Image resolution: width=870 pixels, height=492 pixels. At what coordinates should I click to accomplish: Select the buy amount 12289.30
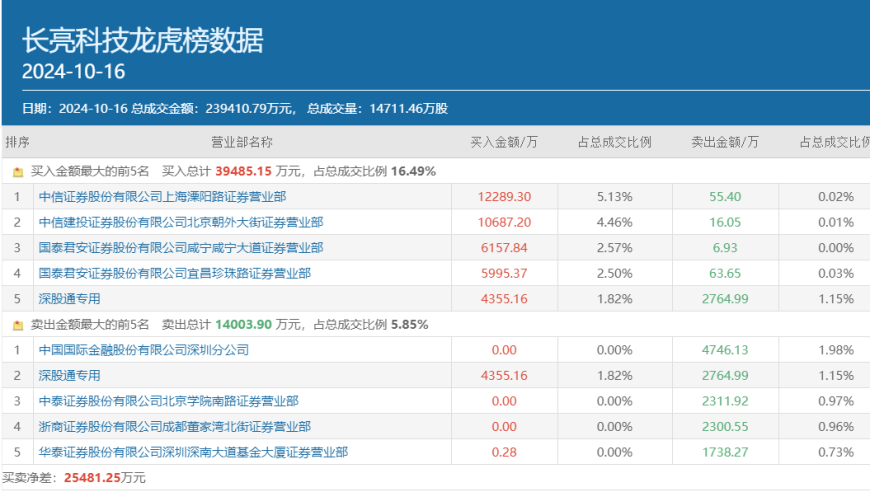click(x=504, y=197)
